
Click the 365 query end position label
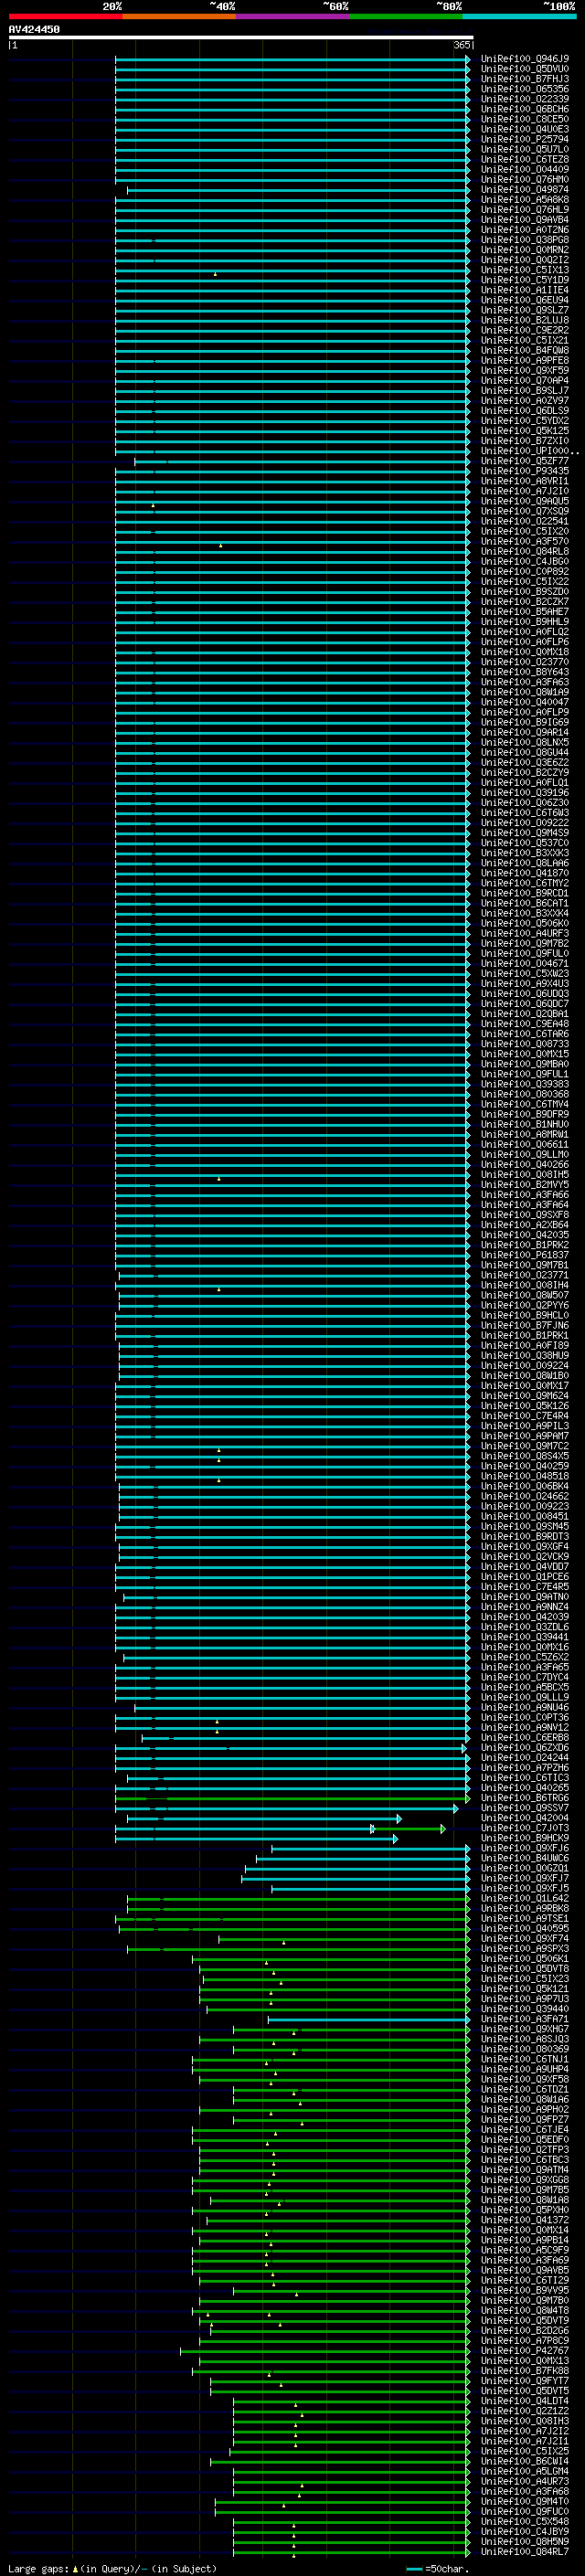pos(462,45)
